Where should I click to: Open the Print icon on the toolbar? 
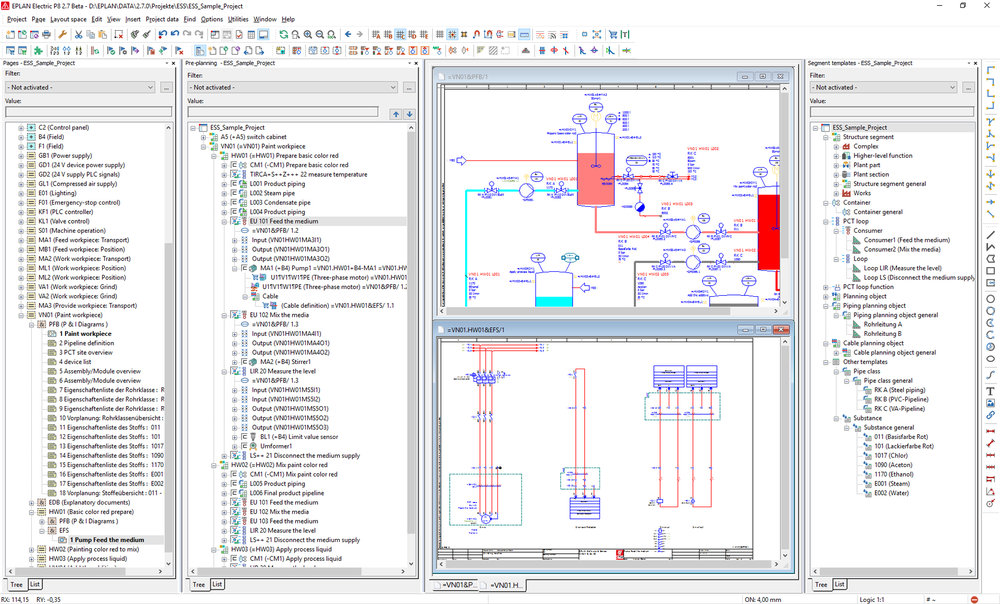(45, 35)
